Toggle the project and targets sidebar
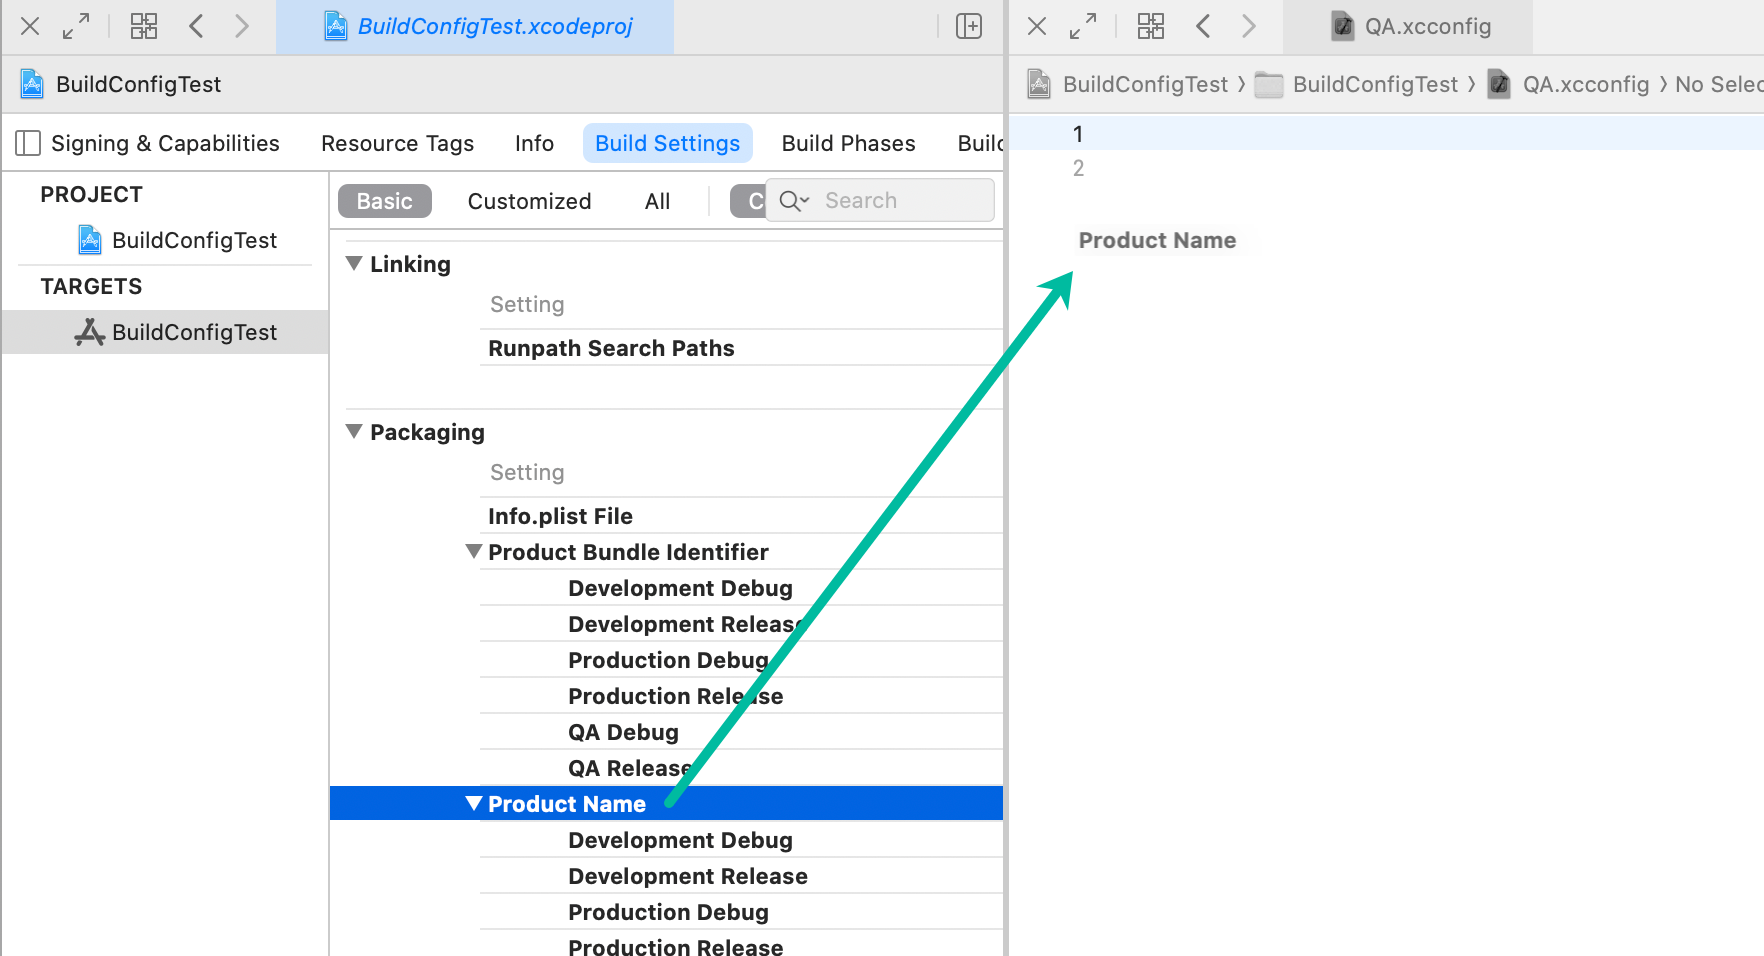1764x956 pixels. tap(28, 143)
